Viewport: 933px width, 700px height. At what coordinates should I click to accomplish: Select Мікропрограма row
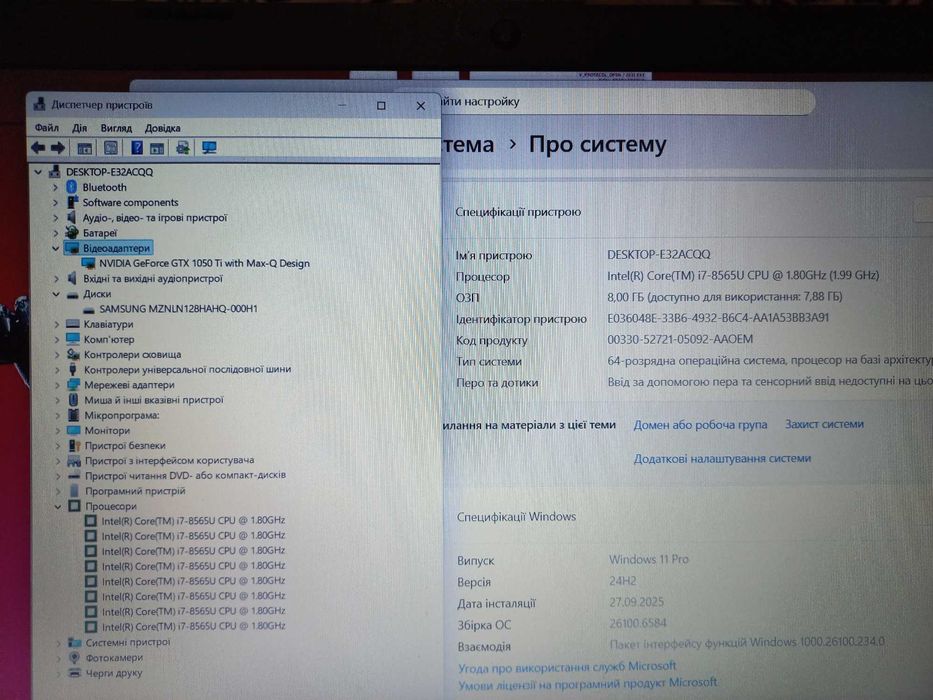pyautogui.click(x=121, y=415)
